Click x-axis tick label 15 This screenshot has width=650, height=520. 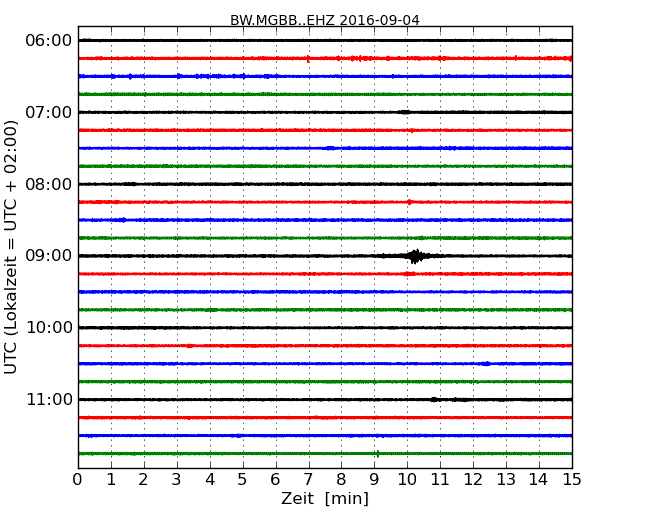(x=572, y=480)
